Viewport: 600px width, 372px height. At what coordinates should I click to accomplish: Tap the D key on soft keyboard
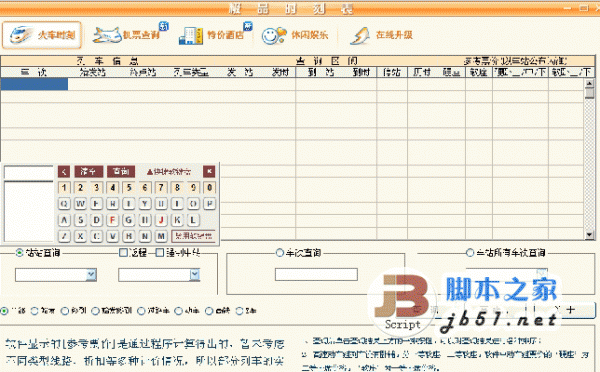[x=96, y=220]
